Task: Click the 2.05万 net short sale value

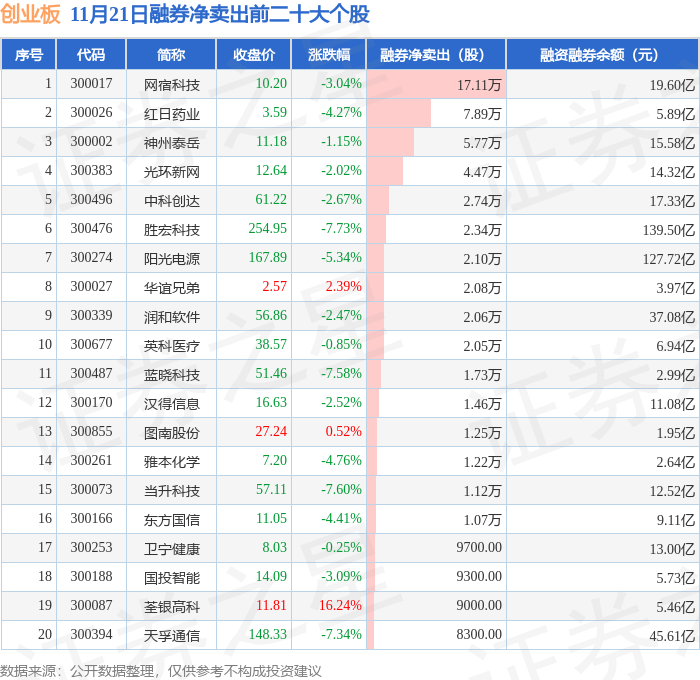Action: 482,346
